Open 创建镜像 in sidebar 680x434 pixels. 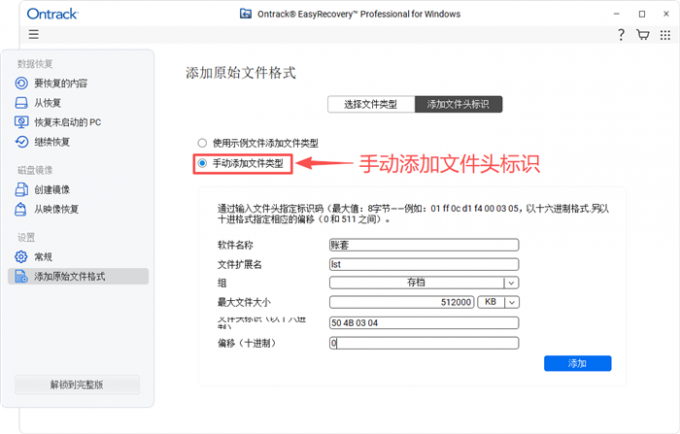pos(52,189)
